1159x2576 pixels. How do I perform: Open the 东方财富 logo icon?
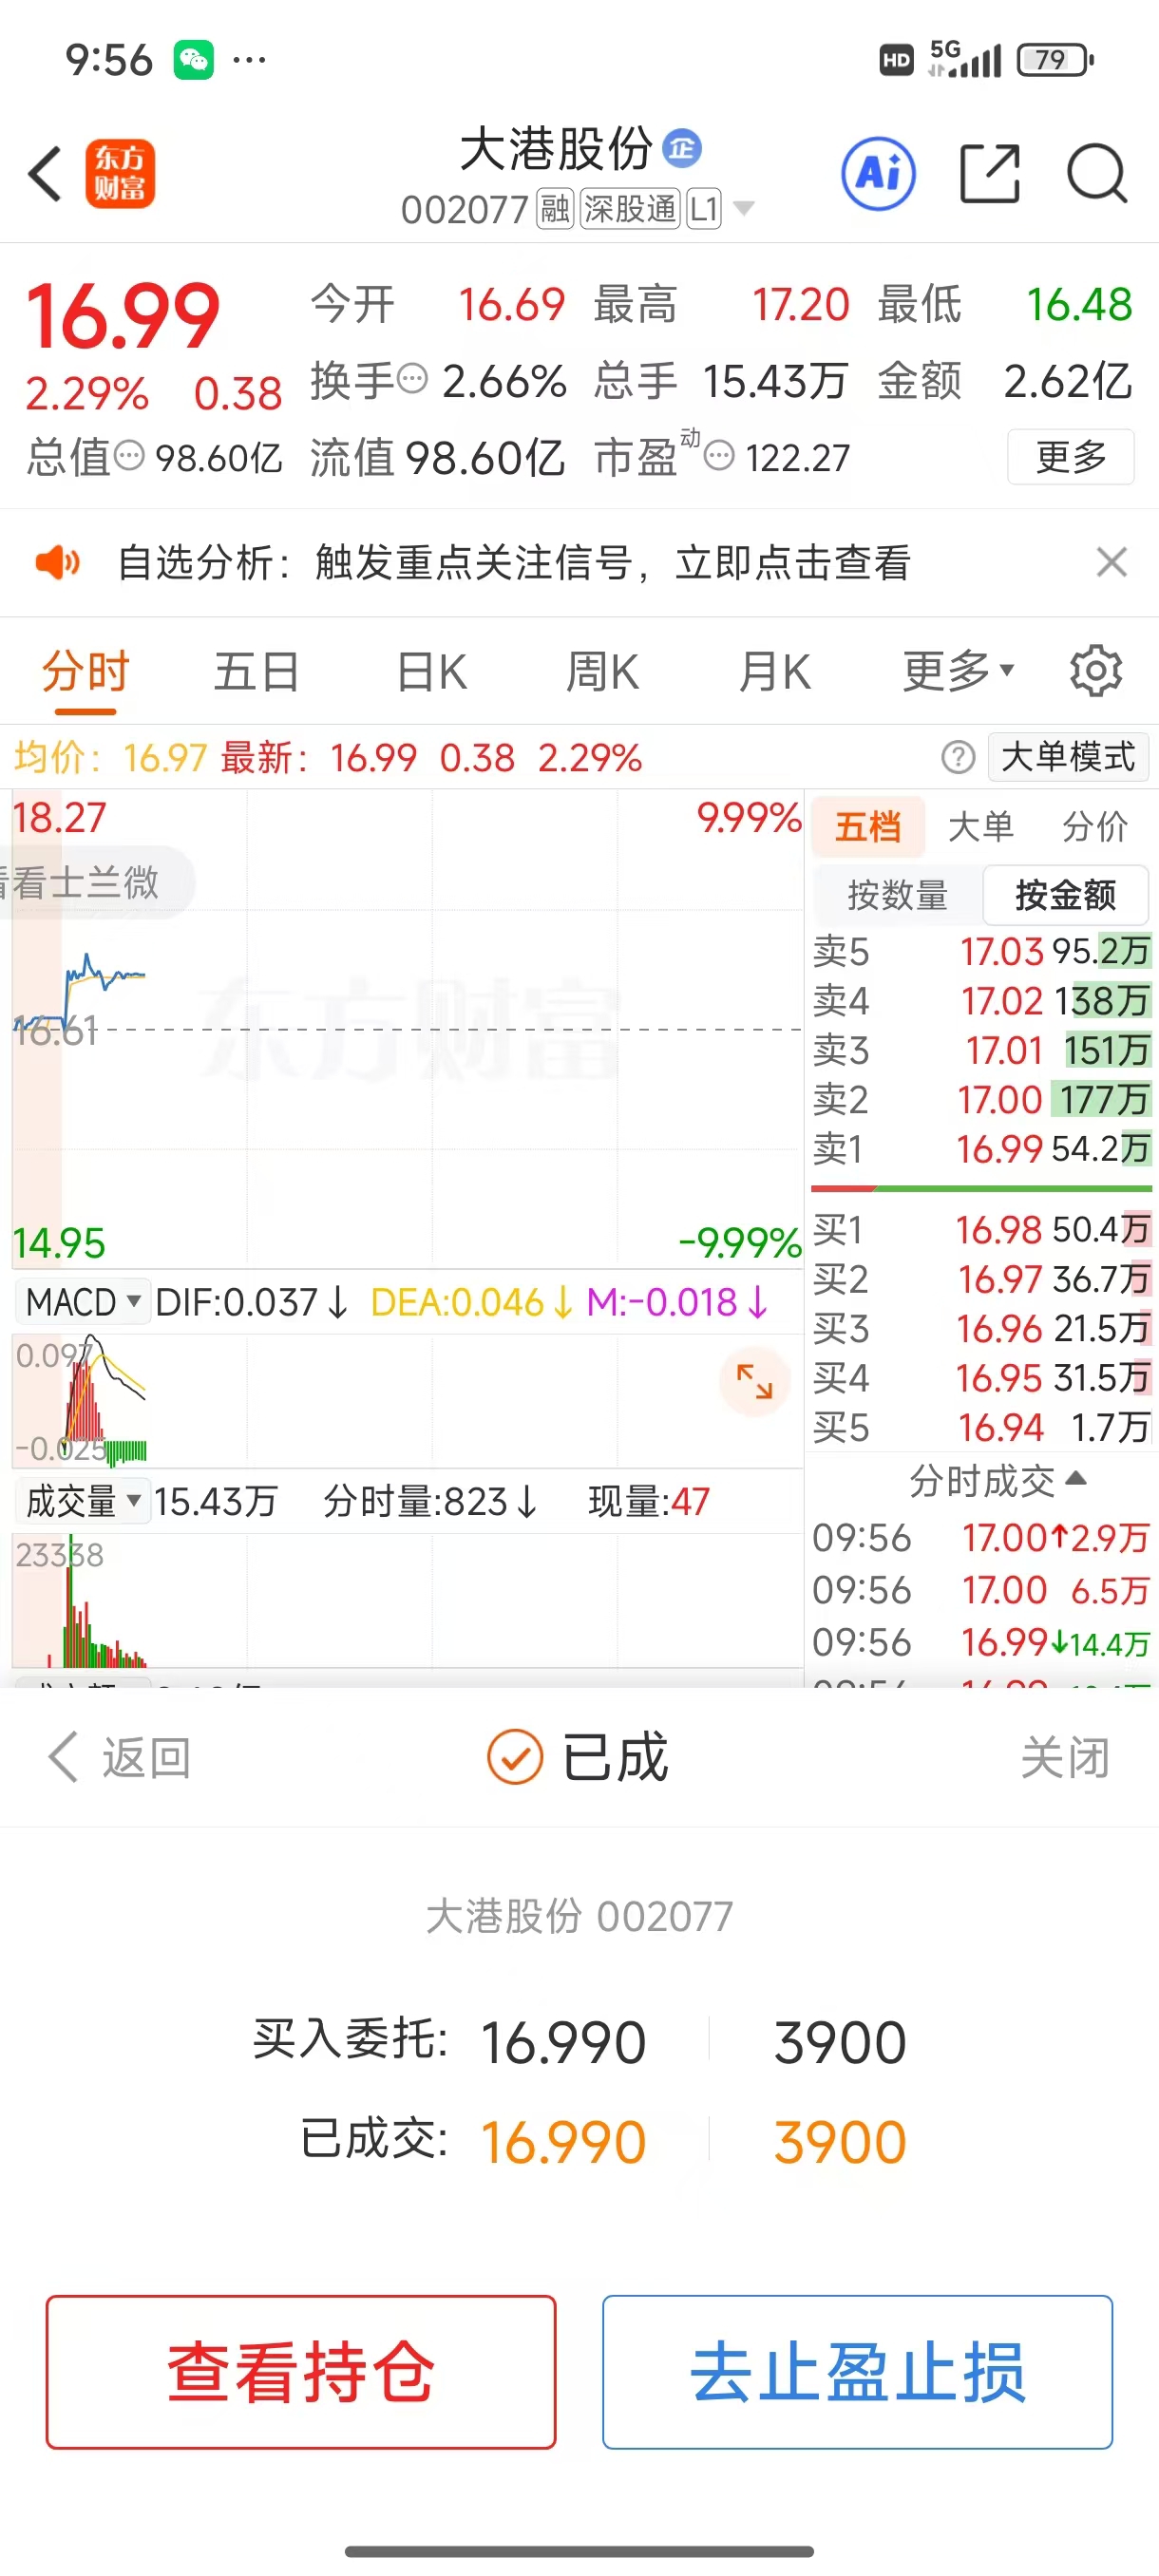[x=120, y=174]
